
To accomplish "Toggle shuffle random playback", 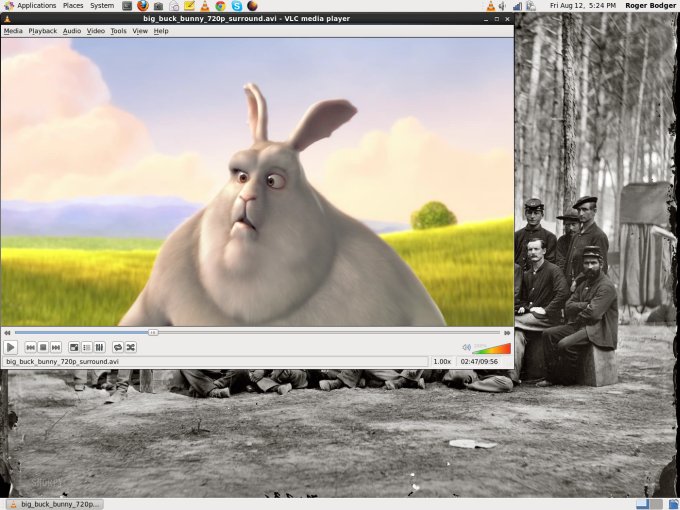I will click(x=131, y=347).
